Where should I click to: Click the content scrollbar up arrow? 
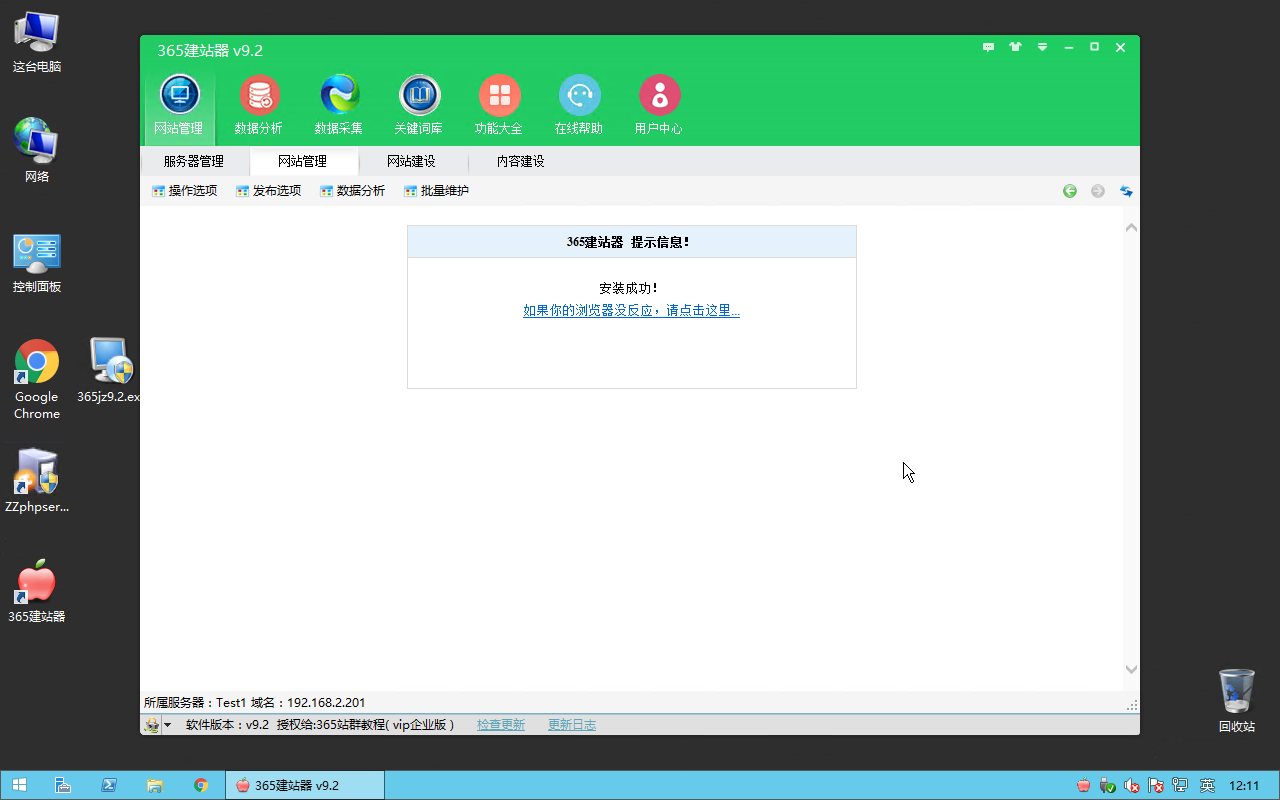pyautogui.click(x=1131, y=228)
